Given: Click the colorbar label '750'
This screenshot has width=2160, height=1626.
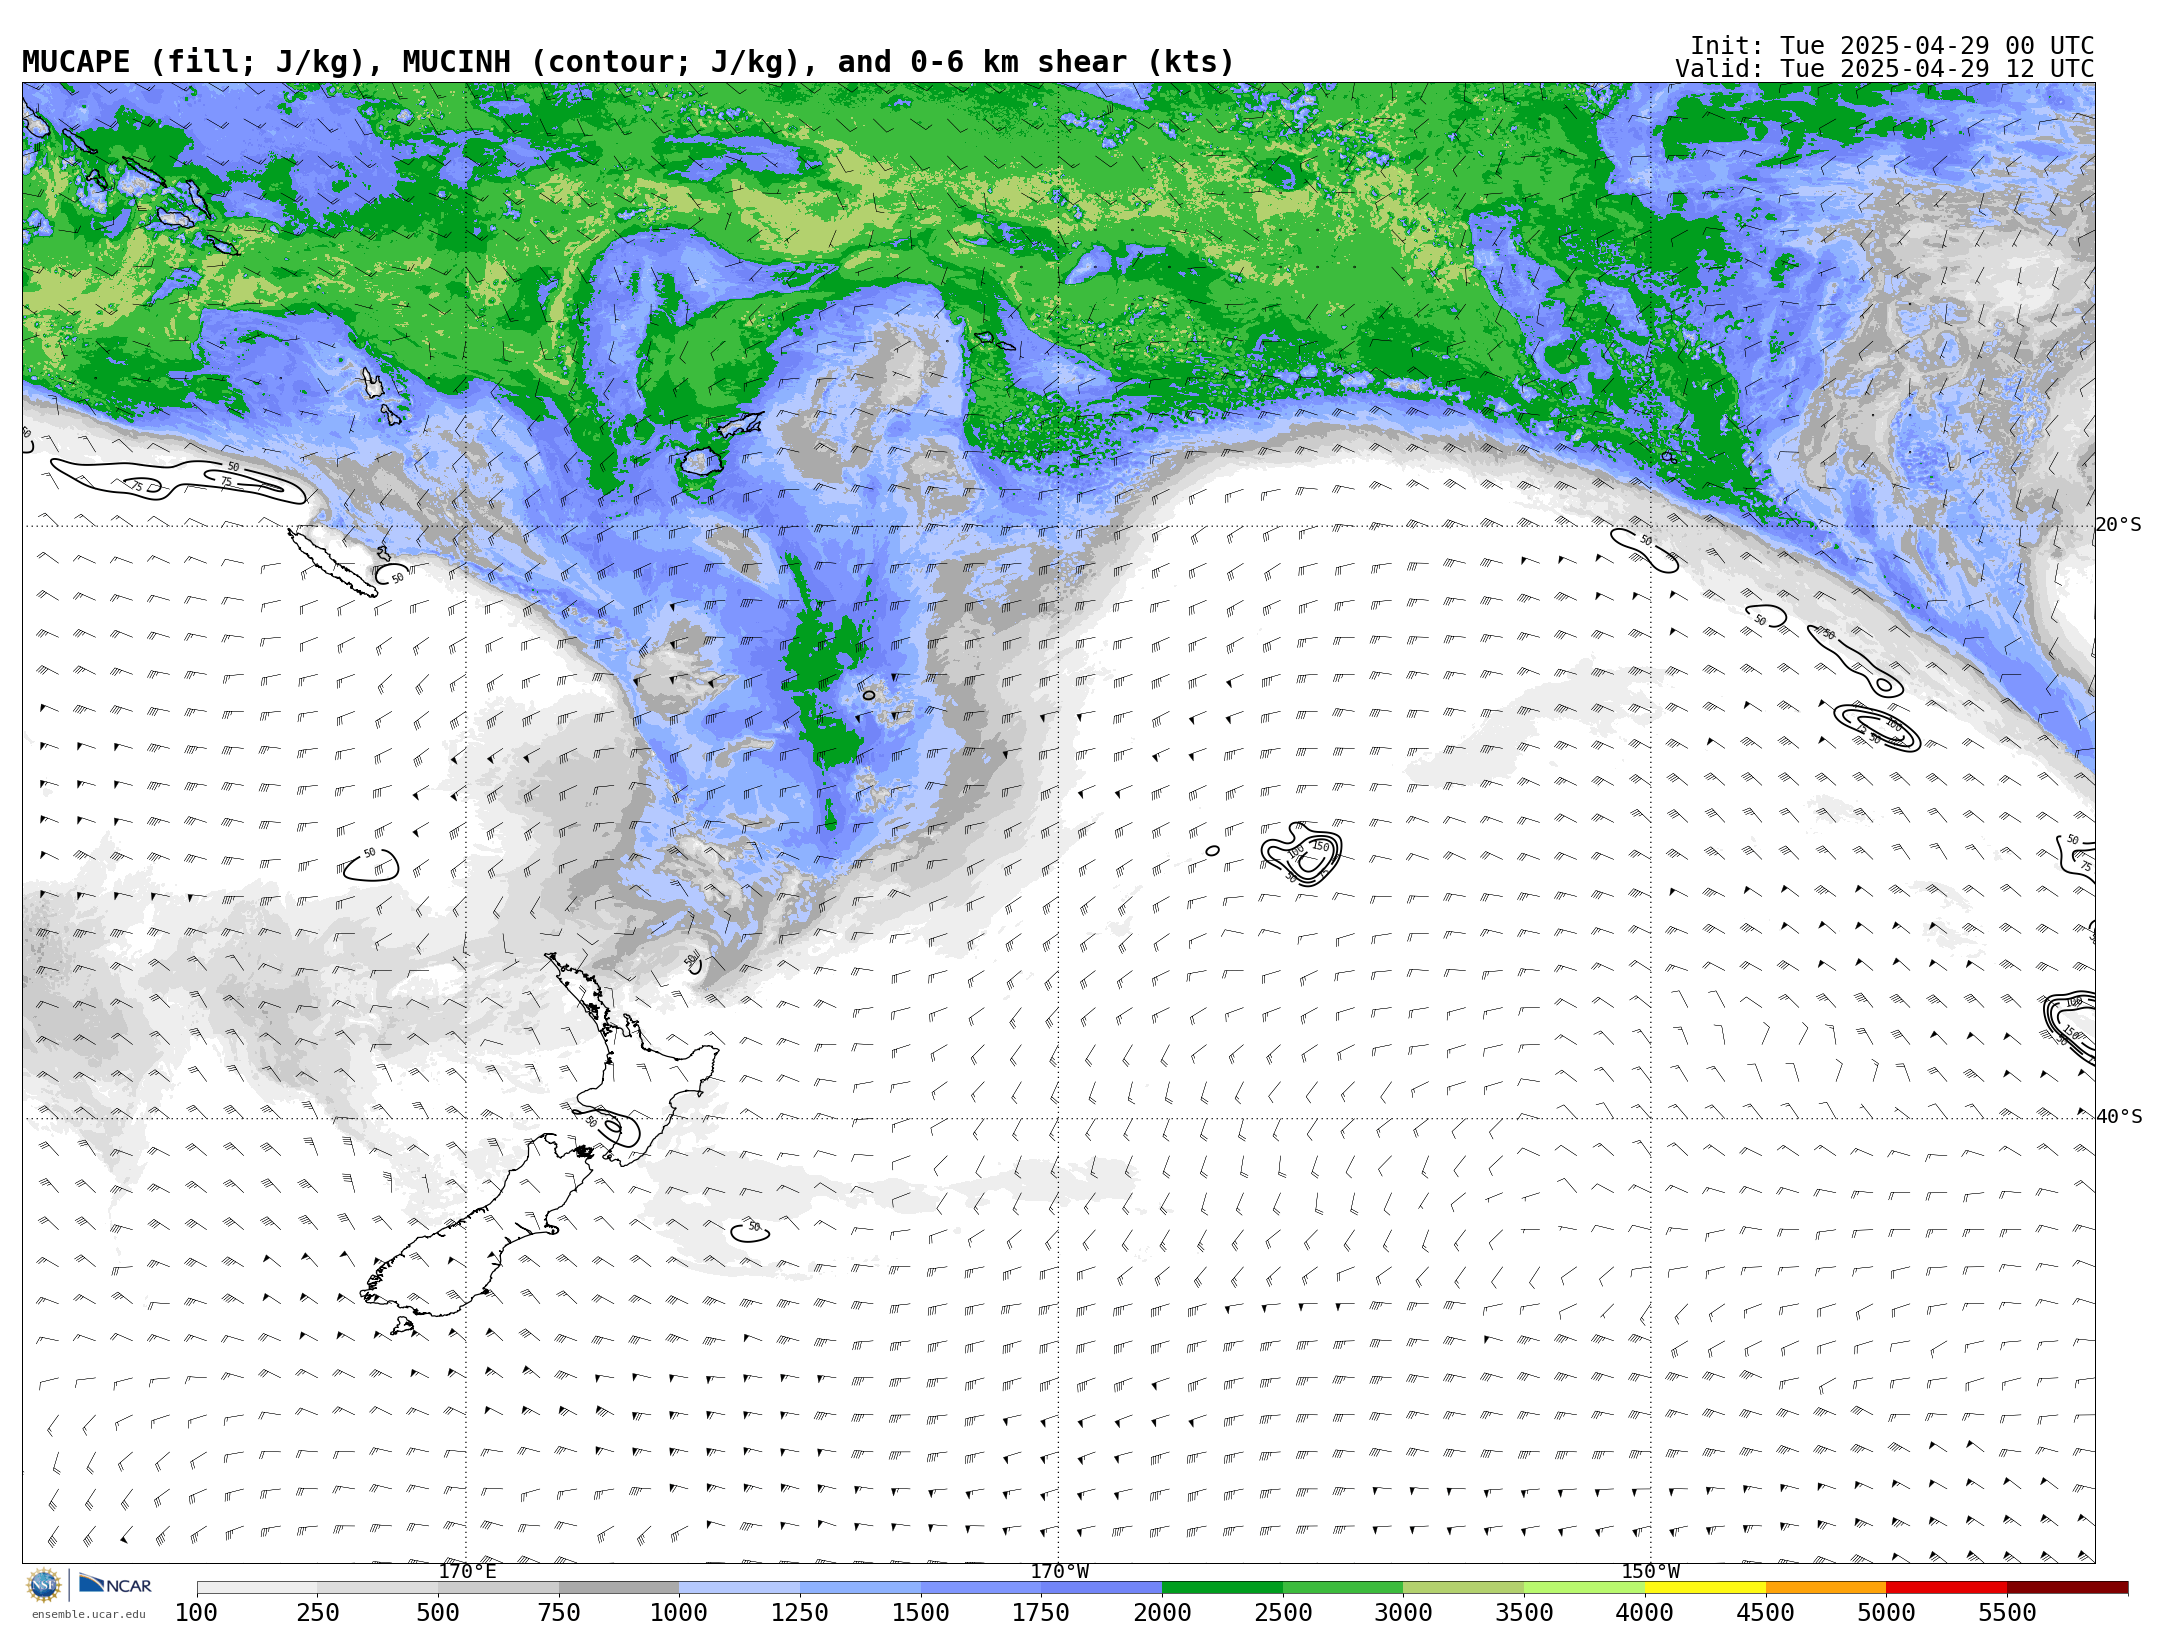Looking at the screenshot, I should [559, 1613].
